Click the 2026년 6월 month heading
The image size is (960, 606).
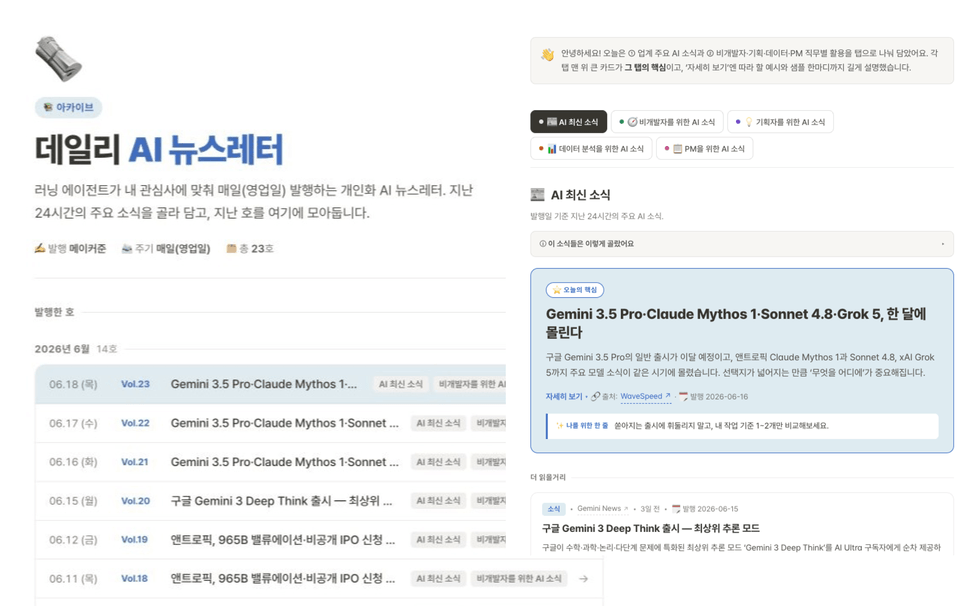click(62, 349)
